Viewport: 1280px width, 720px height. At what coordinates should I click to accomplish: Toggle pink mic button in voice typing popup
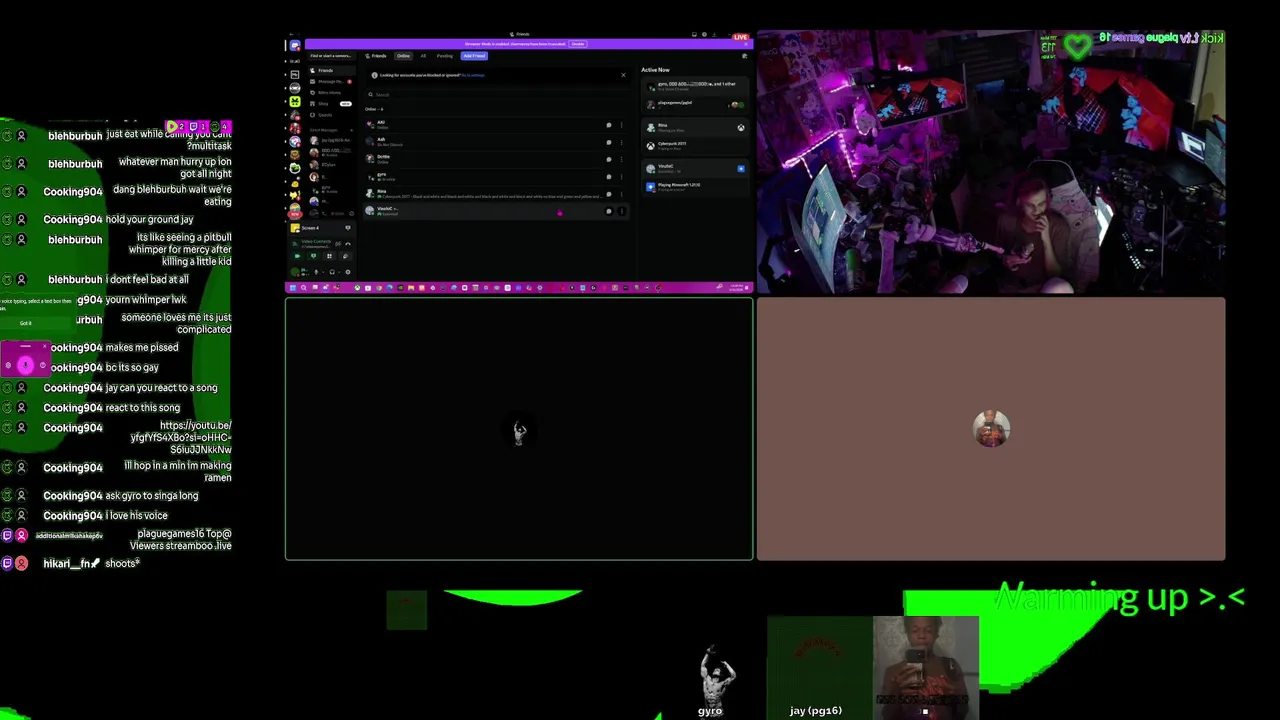point(26,365)
